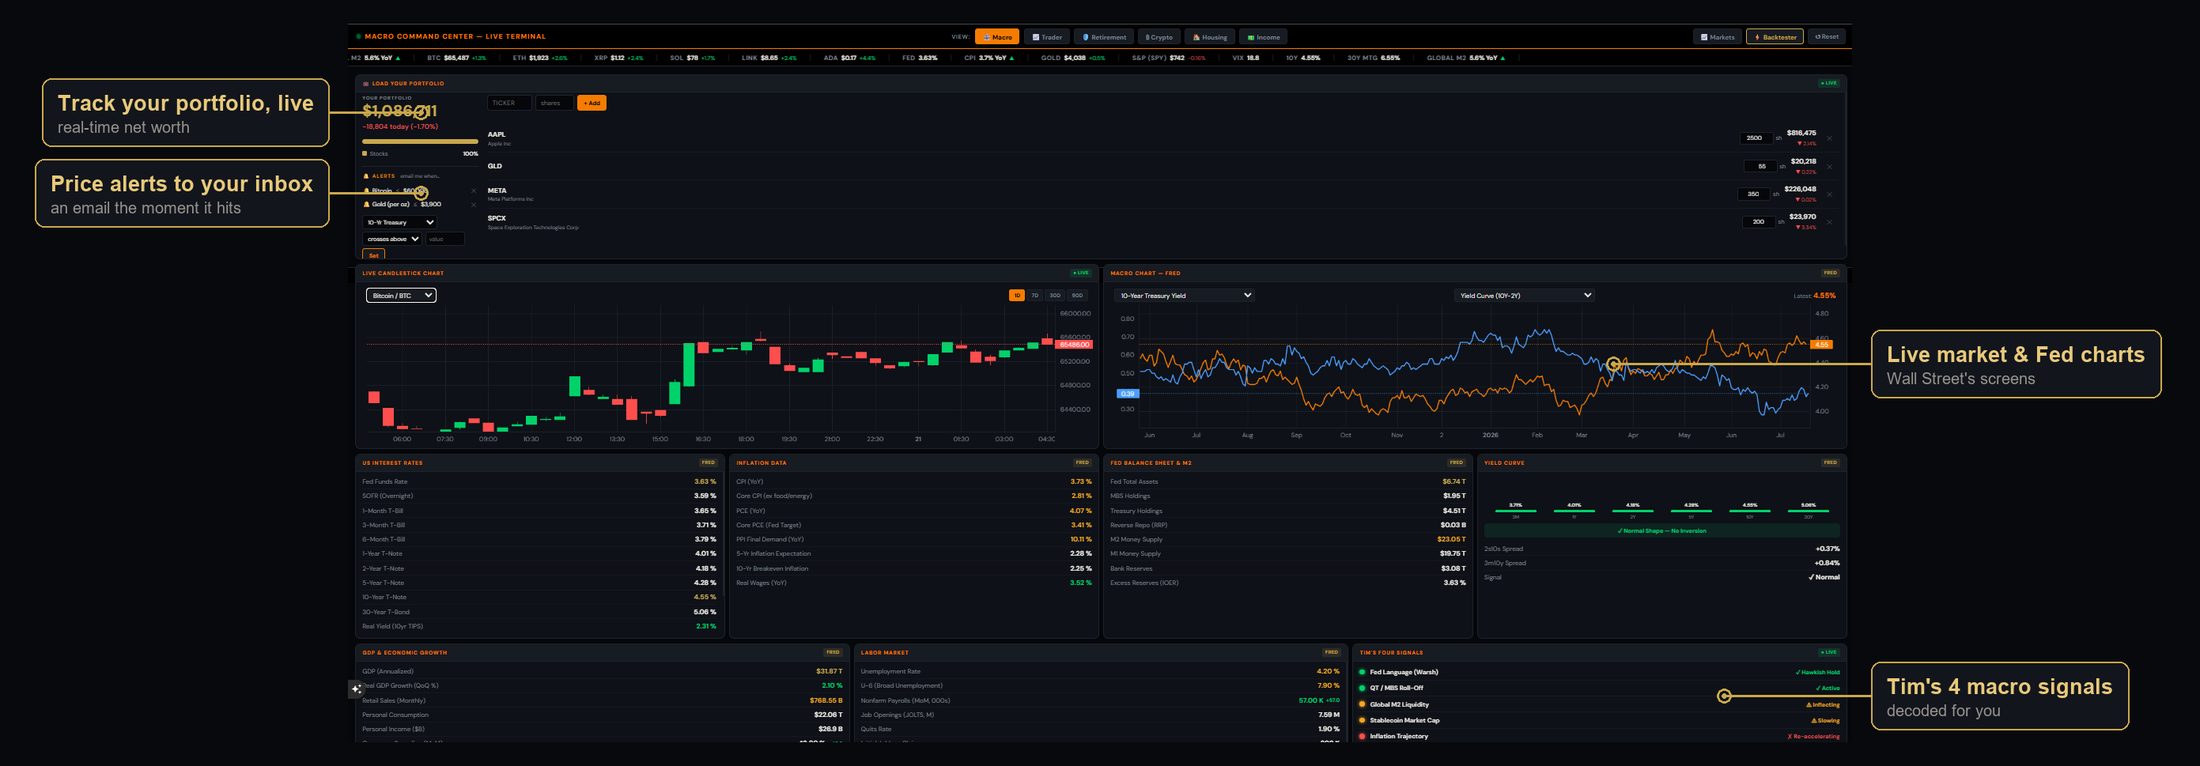Edit the AAPL share count field (2500)
This screenshot has height=766, width=2200.
(x=1756, y=138)
